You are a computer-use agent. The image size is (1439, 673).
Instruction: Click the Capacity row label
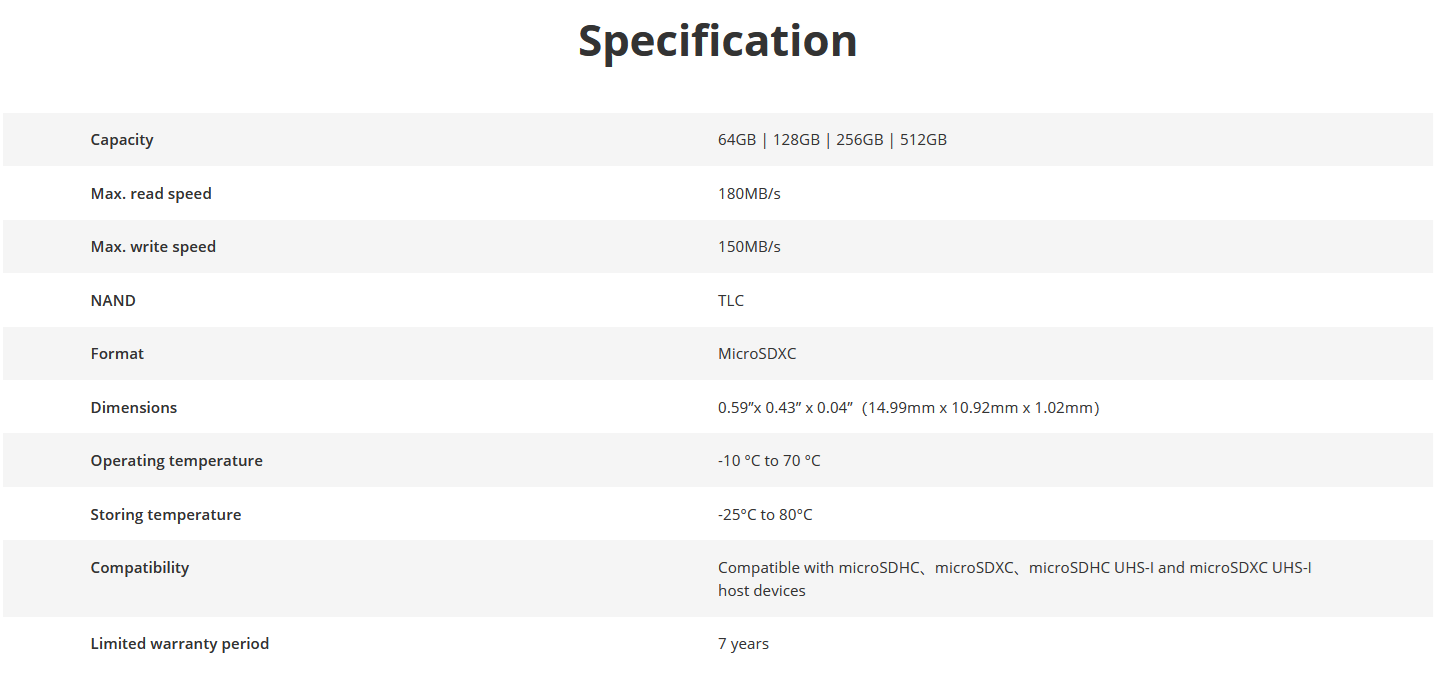coord(122,140)
